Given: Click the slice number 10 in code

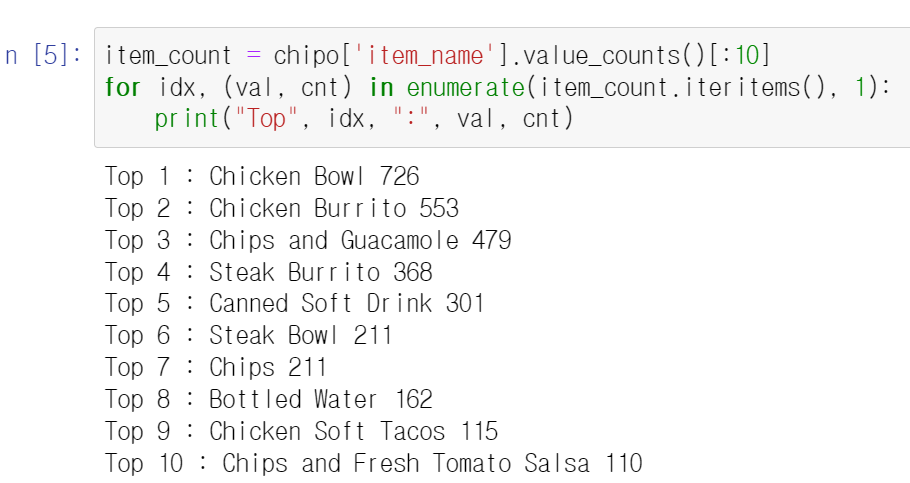Looking at the screenshot, I should click(747, 56).
